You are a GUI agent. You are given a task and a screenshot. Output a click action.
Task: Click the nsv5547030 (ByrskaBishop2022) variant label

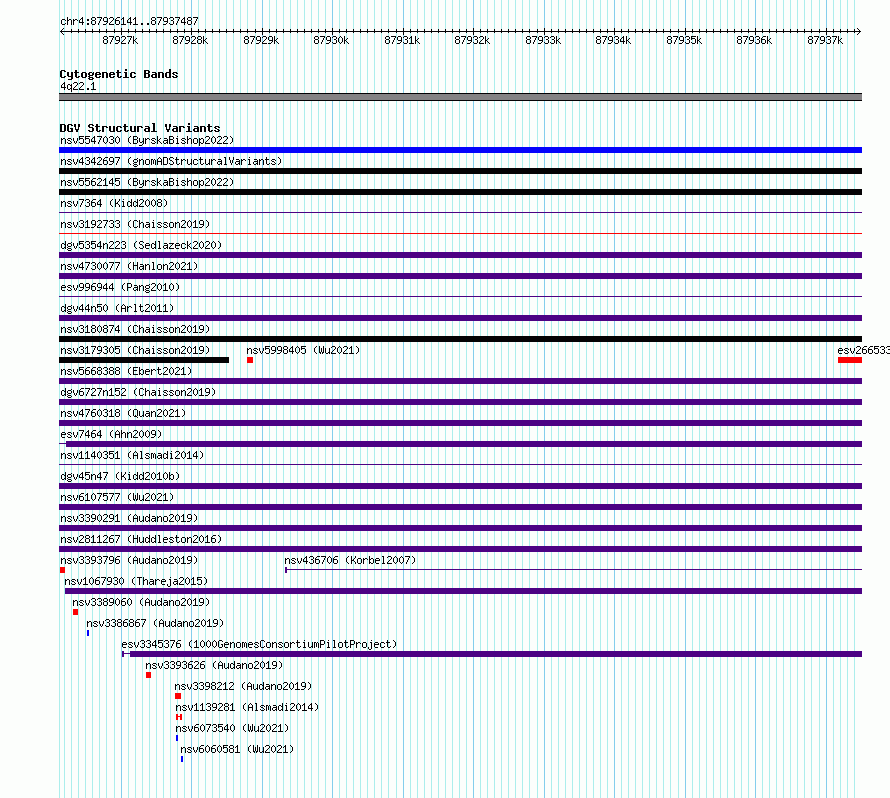coord(147,140)
